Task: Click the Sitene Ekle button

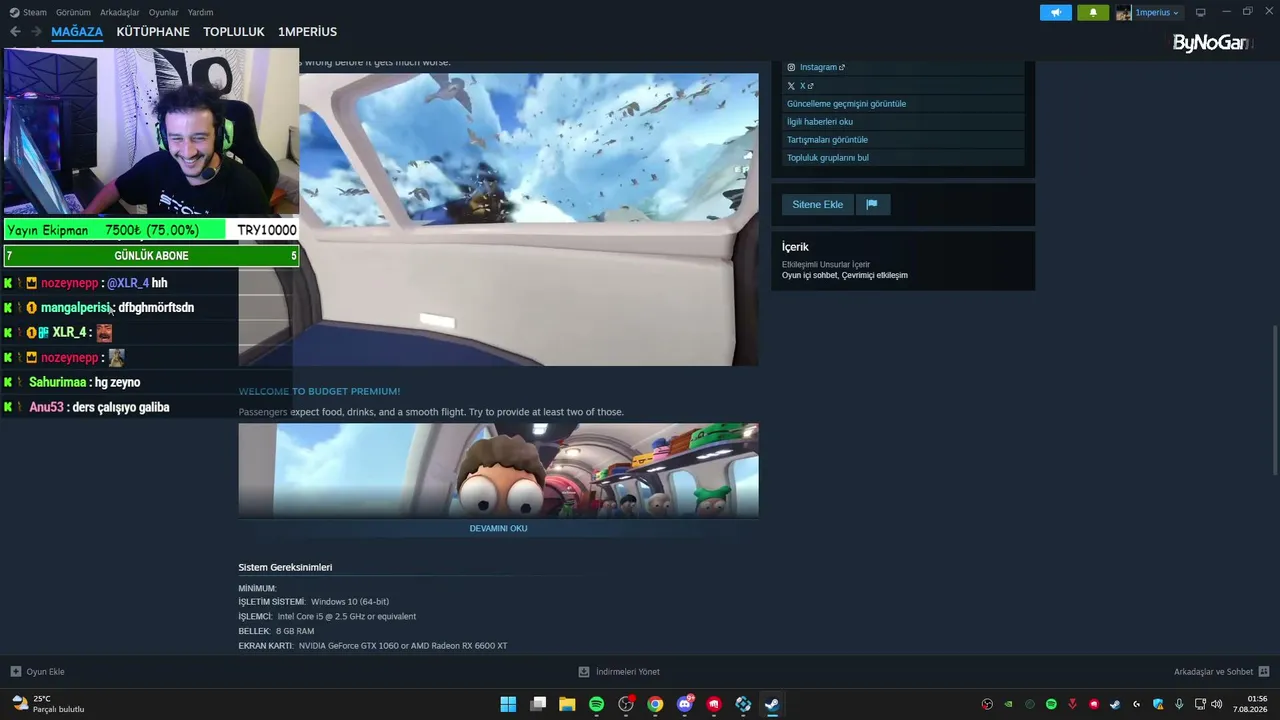Action: 817,204
